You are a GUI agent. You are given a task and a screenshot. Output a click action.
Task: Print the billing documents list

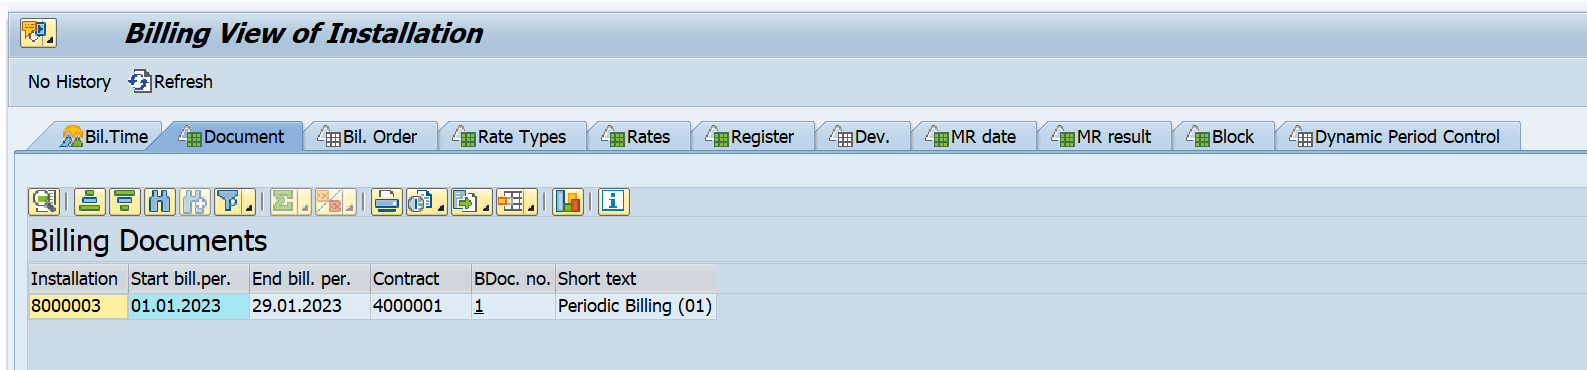(x=386, y=202)
